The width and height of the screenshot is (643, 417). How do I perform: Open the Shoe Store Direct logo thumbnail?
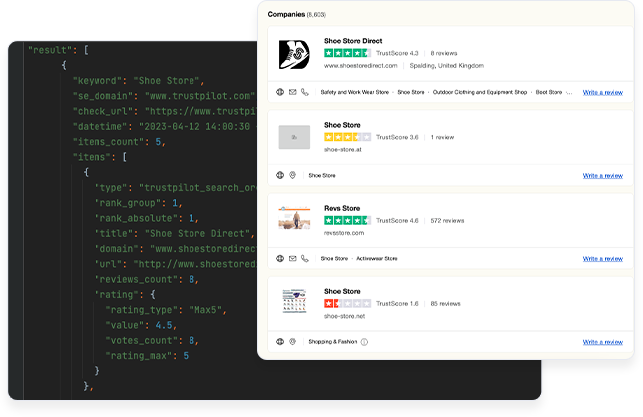[294, 54]
